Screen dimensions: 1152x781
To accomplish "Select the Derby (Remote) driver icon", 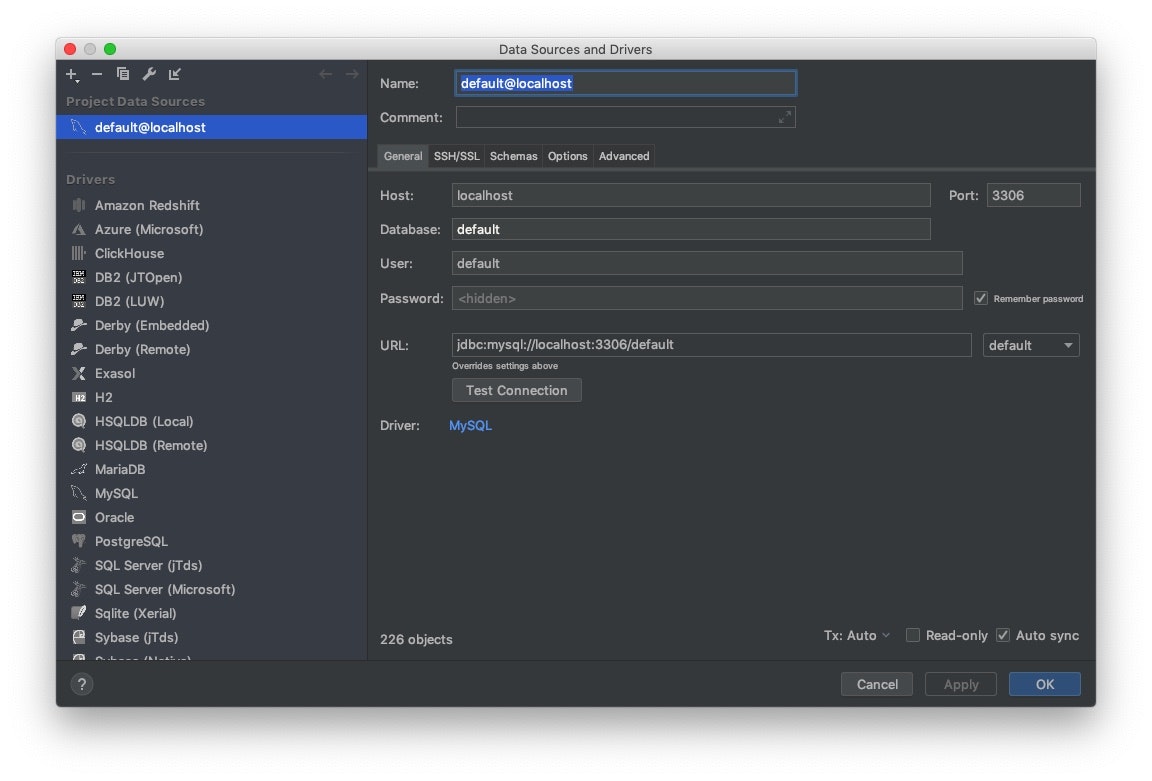I will (79, 349).
